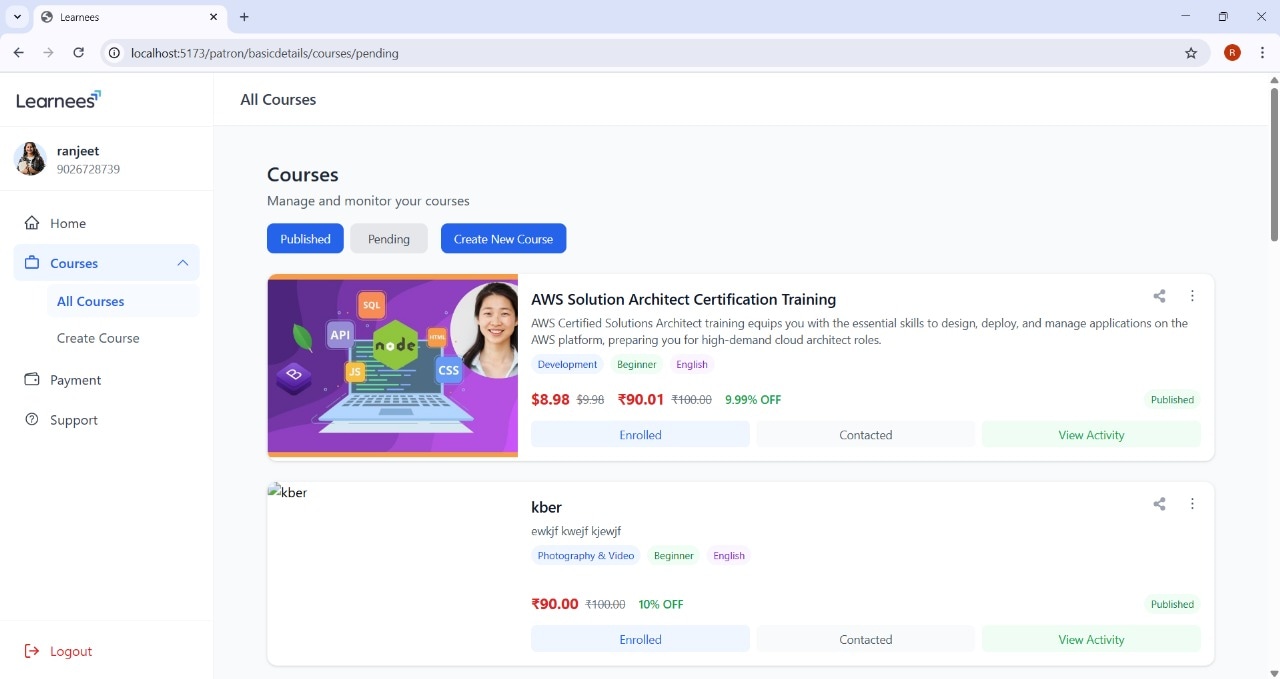Bookmark this page with star icon

tap(1191, 53)
